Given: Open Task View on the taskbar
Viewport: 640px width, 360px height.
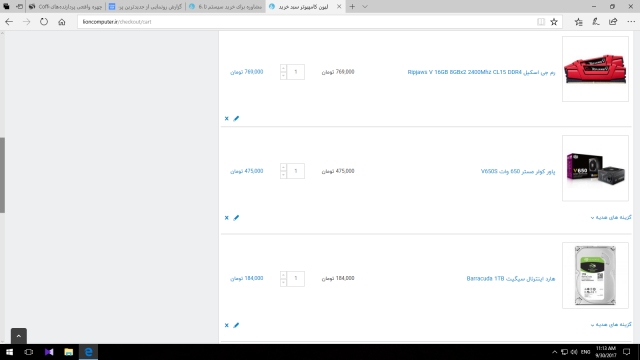Looking at the screenshot, I should coord(29,352).
